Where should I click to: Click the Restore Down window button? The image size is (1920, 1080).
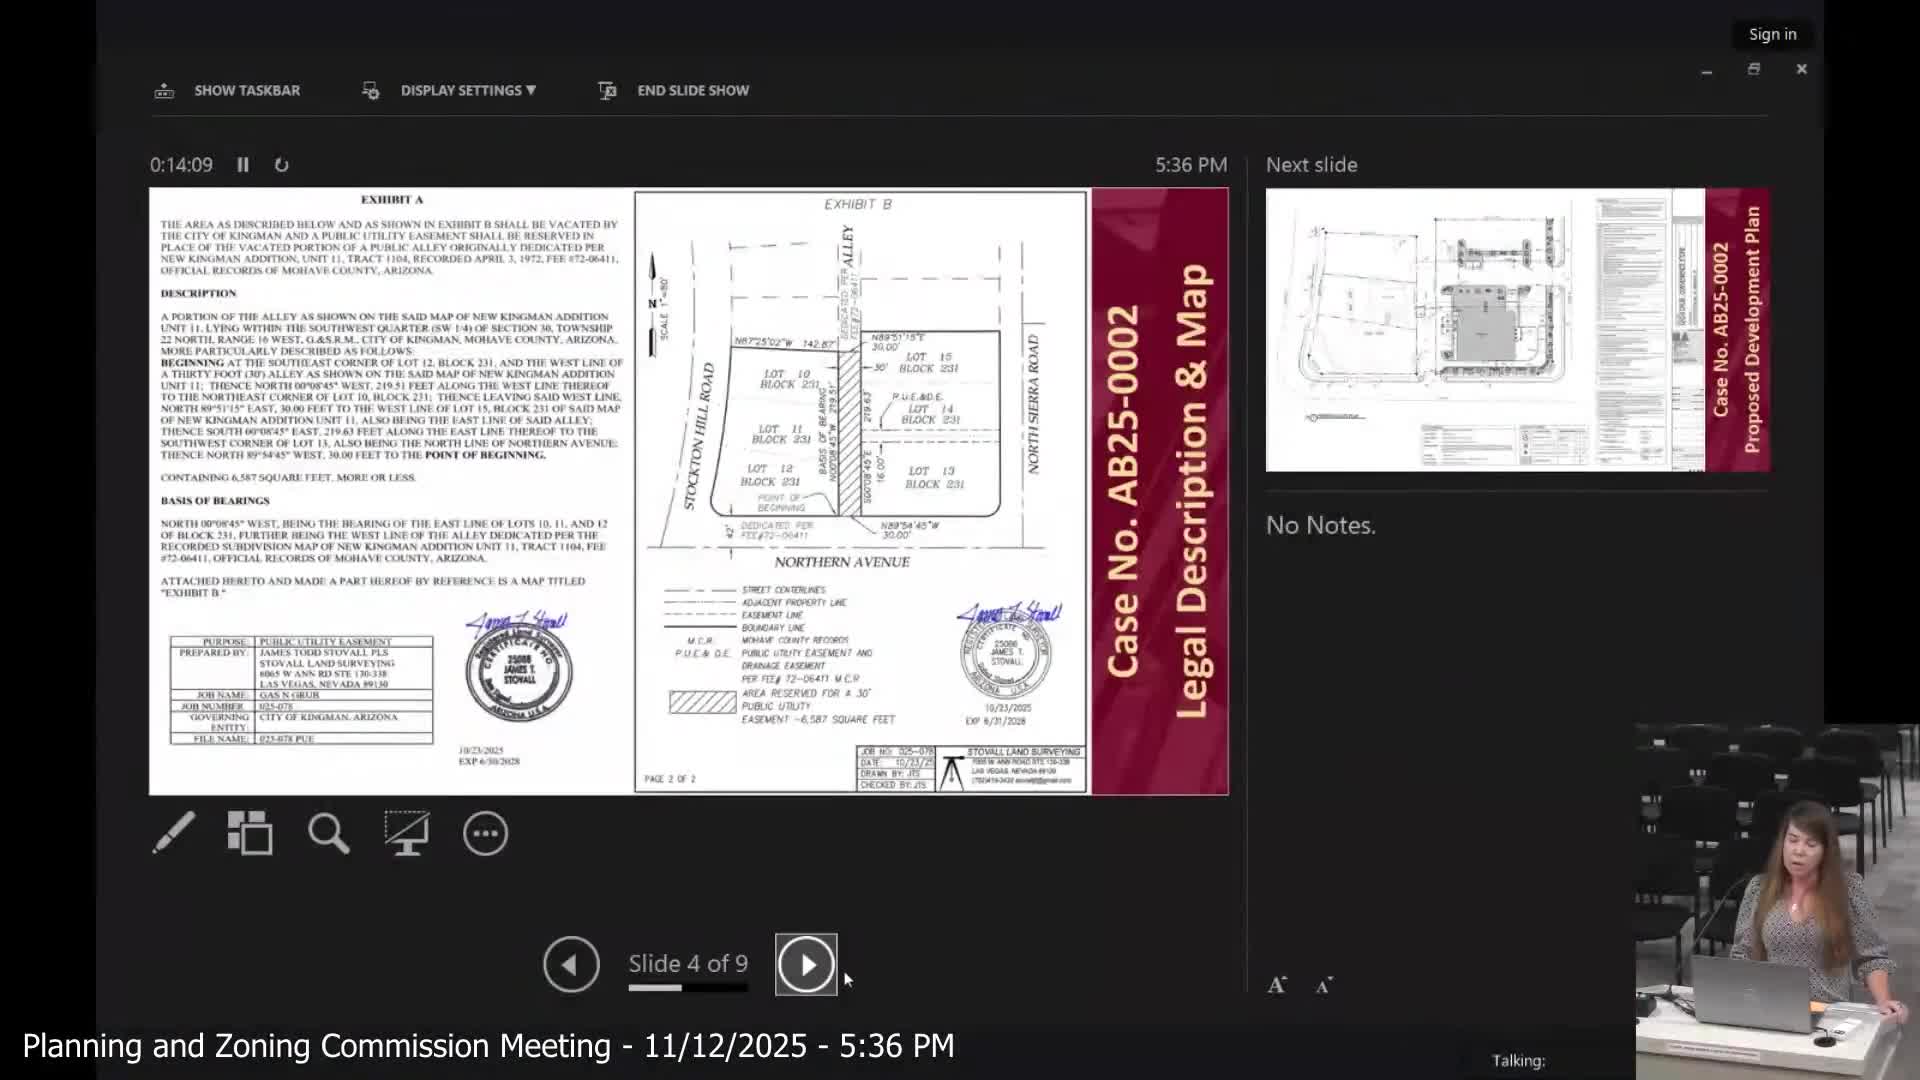tap(1754, 69)
